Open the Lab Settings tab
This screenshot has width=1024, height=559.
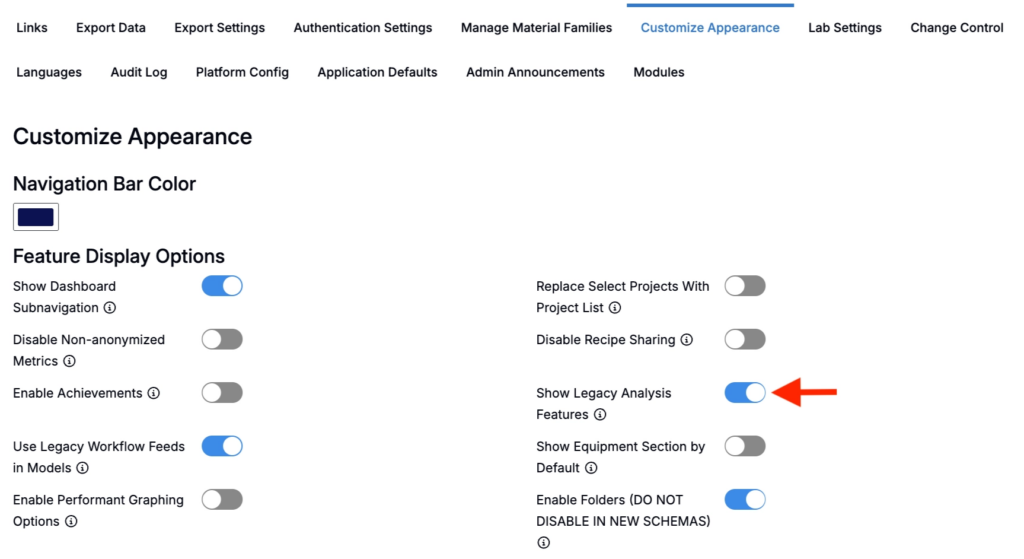[845, 28]
